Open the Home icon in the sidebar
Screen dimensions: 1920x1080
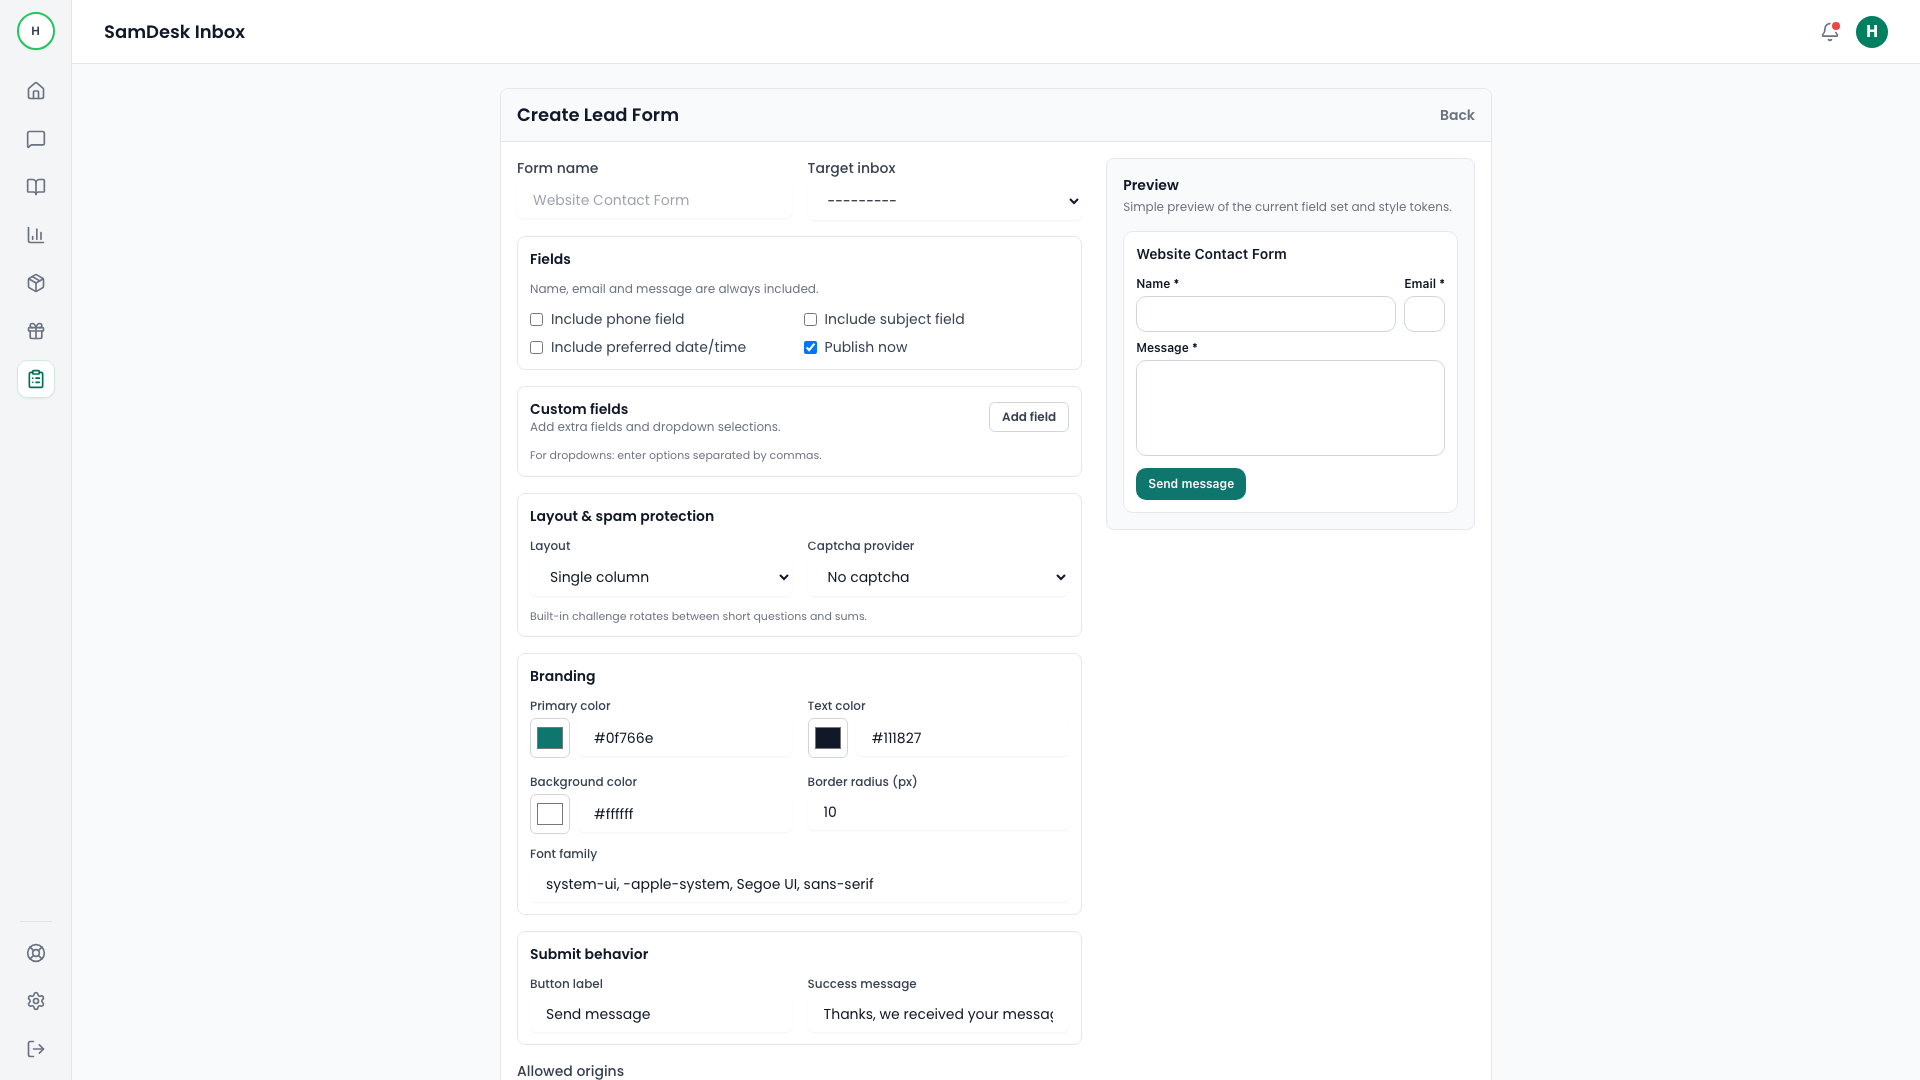(36, 90)
